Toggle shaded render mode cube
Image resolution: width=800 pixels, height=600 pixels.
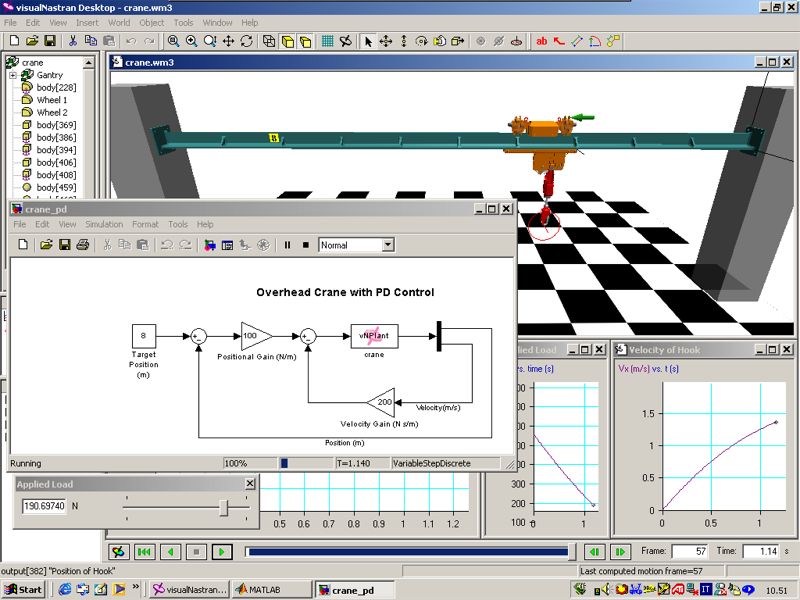pyautogui.click(x=287, y=41)
